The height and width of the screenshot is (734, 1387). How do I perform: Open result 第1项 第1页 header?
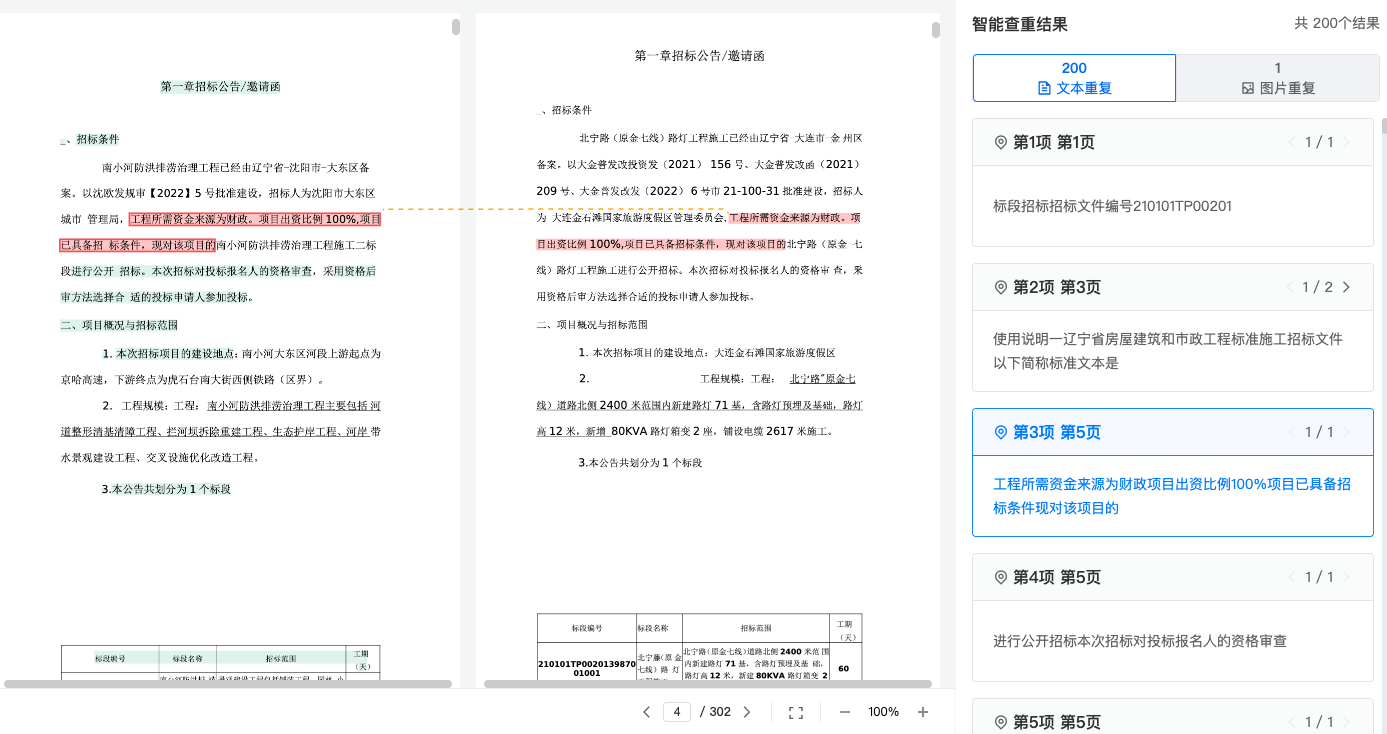(1173, 142)
